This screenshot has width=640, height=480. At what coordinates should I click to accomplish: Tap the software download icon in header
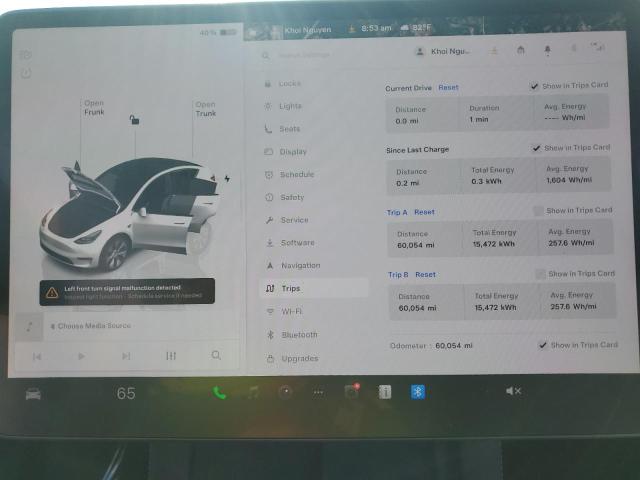click(494, 51)
